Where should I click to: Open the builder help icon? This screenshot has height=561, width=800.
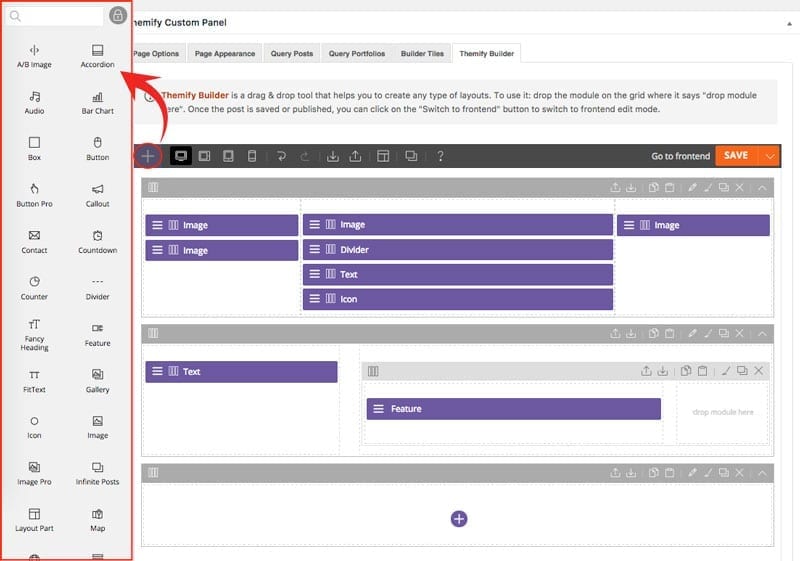click(x=440, y=156)
